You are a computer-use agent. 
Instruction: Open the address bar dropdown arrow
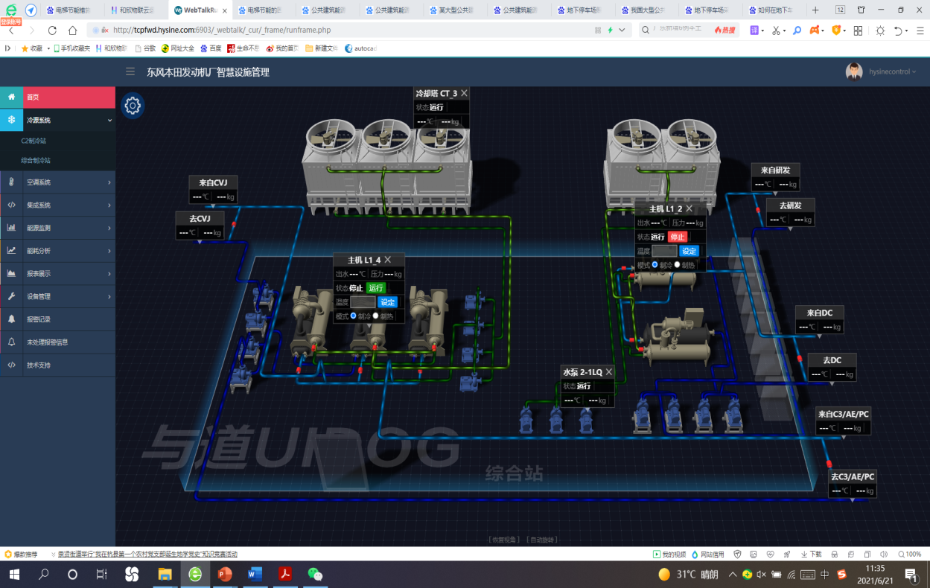[x=622, y=30]
